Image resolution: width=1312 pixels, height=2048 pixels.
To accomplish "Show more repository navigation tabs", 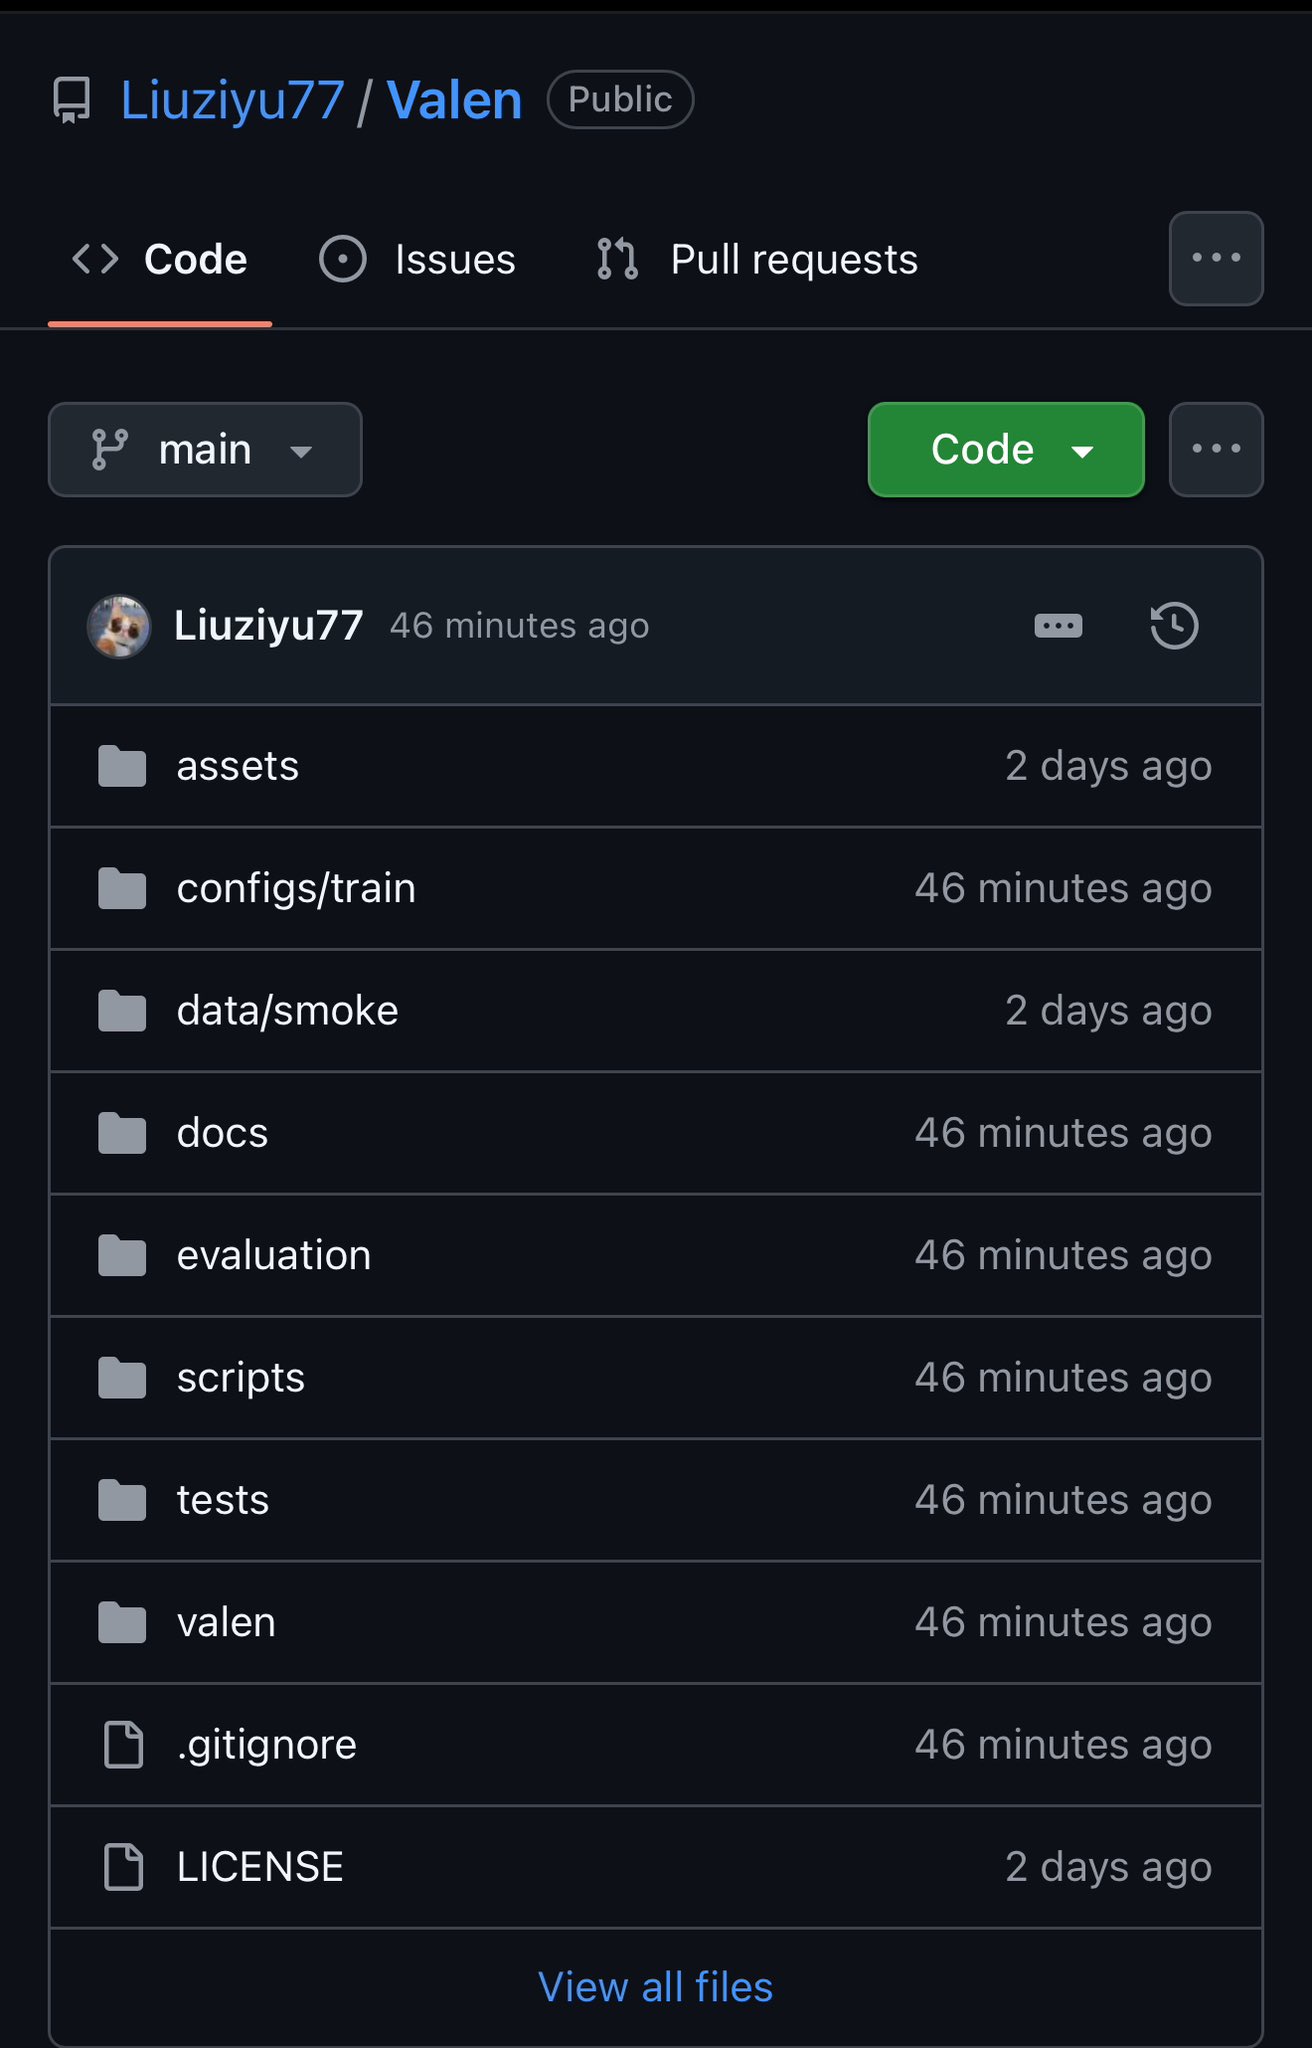I will pyautogui.click(x=1216, y=258).
